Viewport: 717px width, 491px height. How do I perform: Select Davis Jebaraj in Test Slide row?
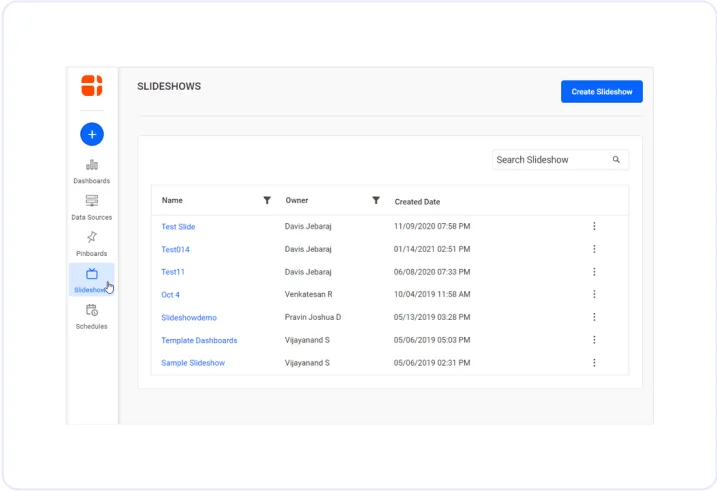coord(308,226)
